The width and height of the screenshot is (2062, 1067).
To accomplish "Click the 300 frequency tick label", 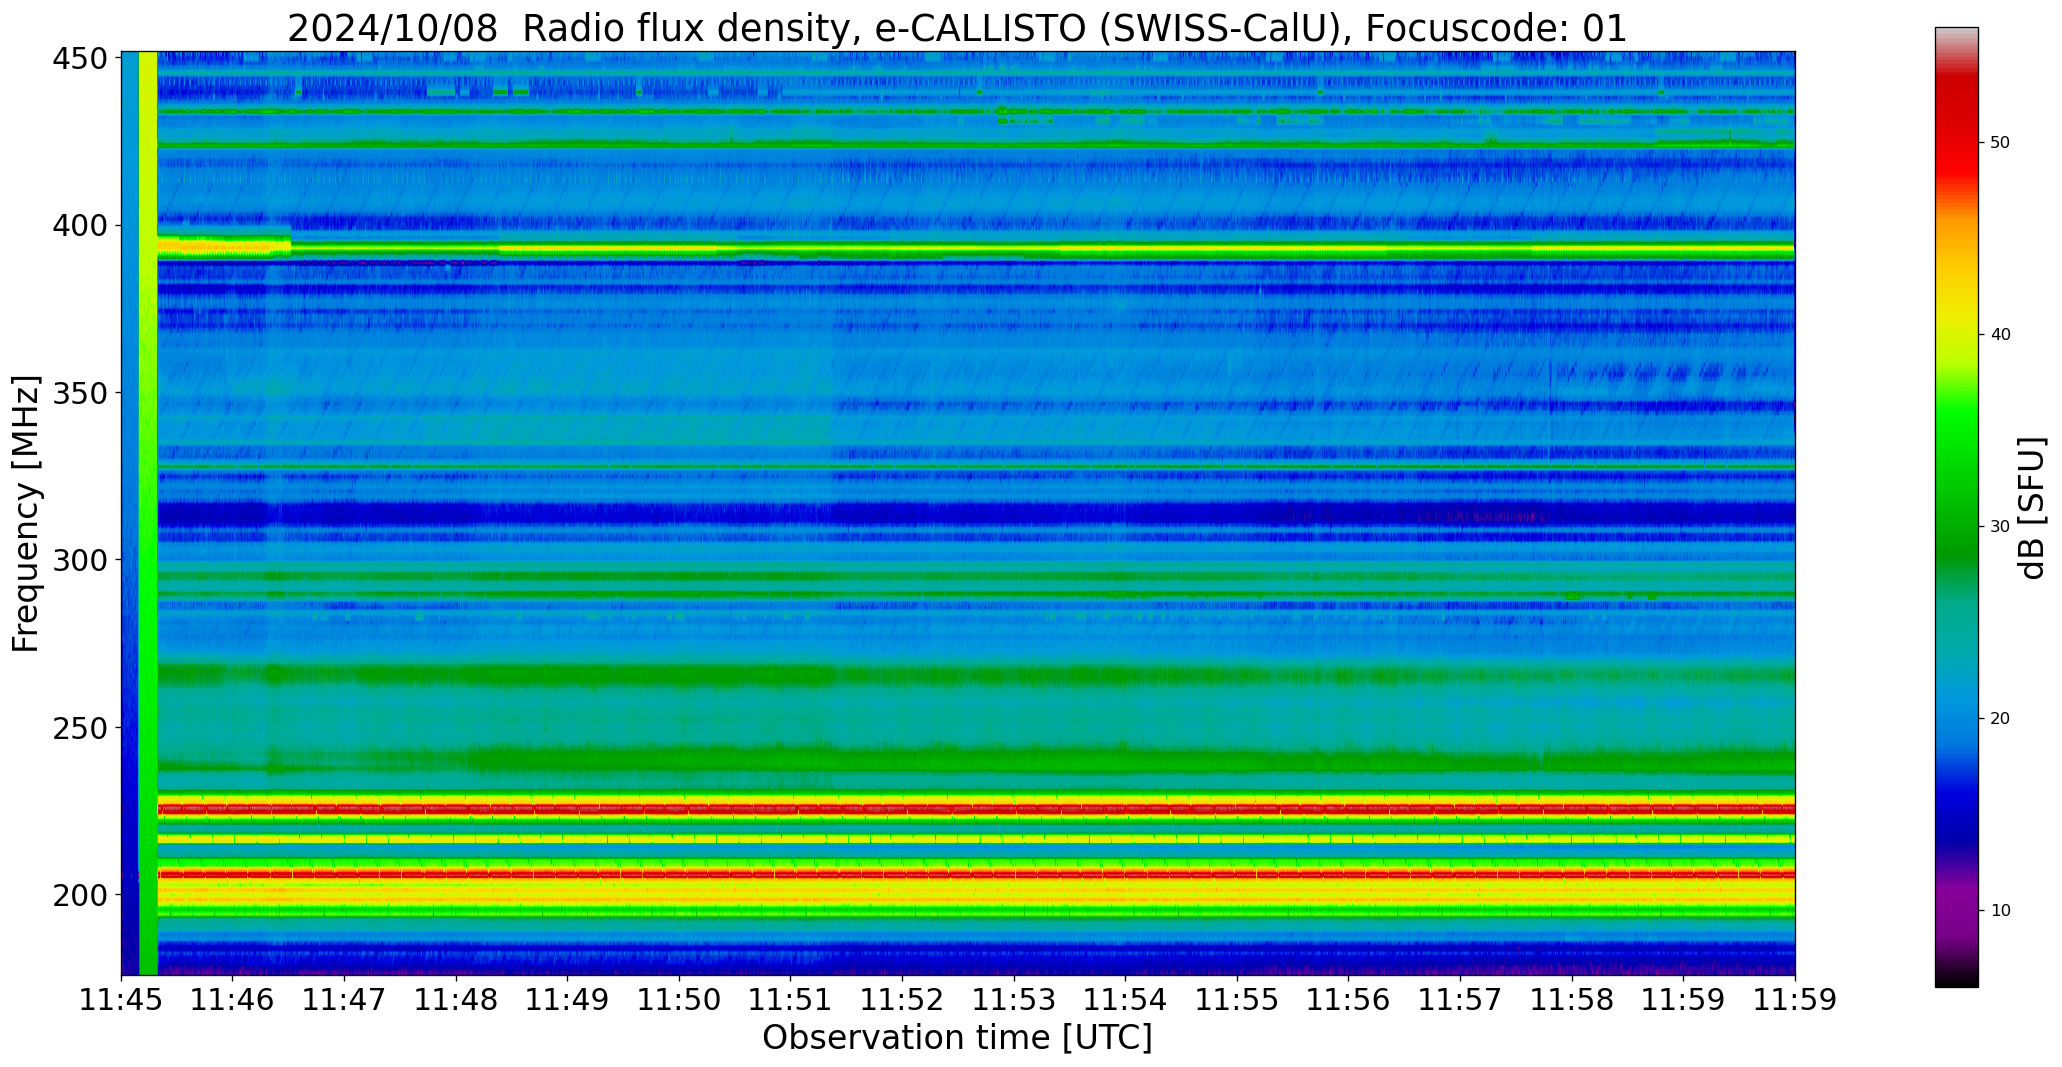I will pyautogui.click(x=79, y=560).
